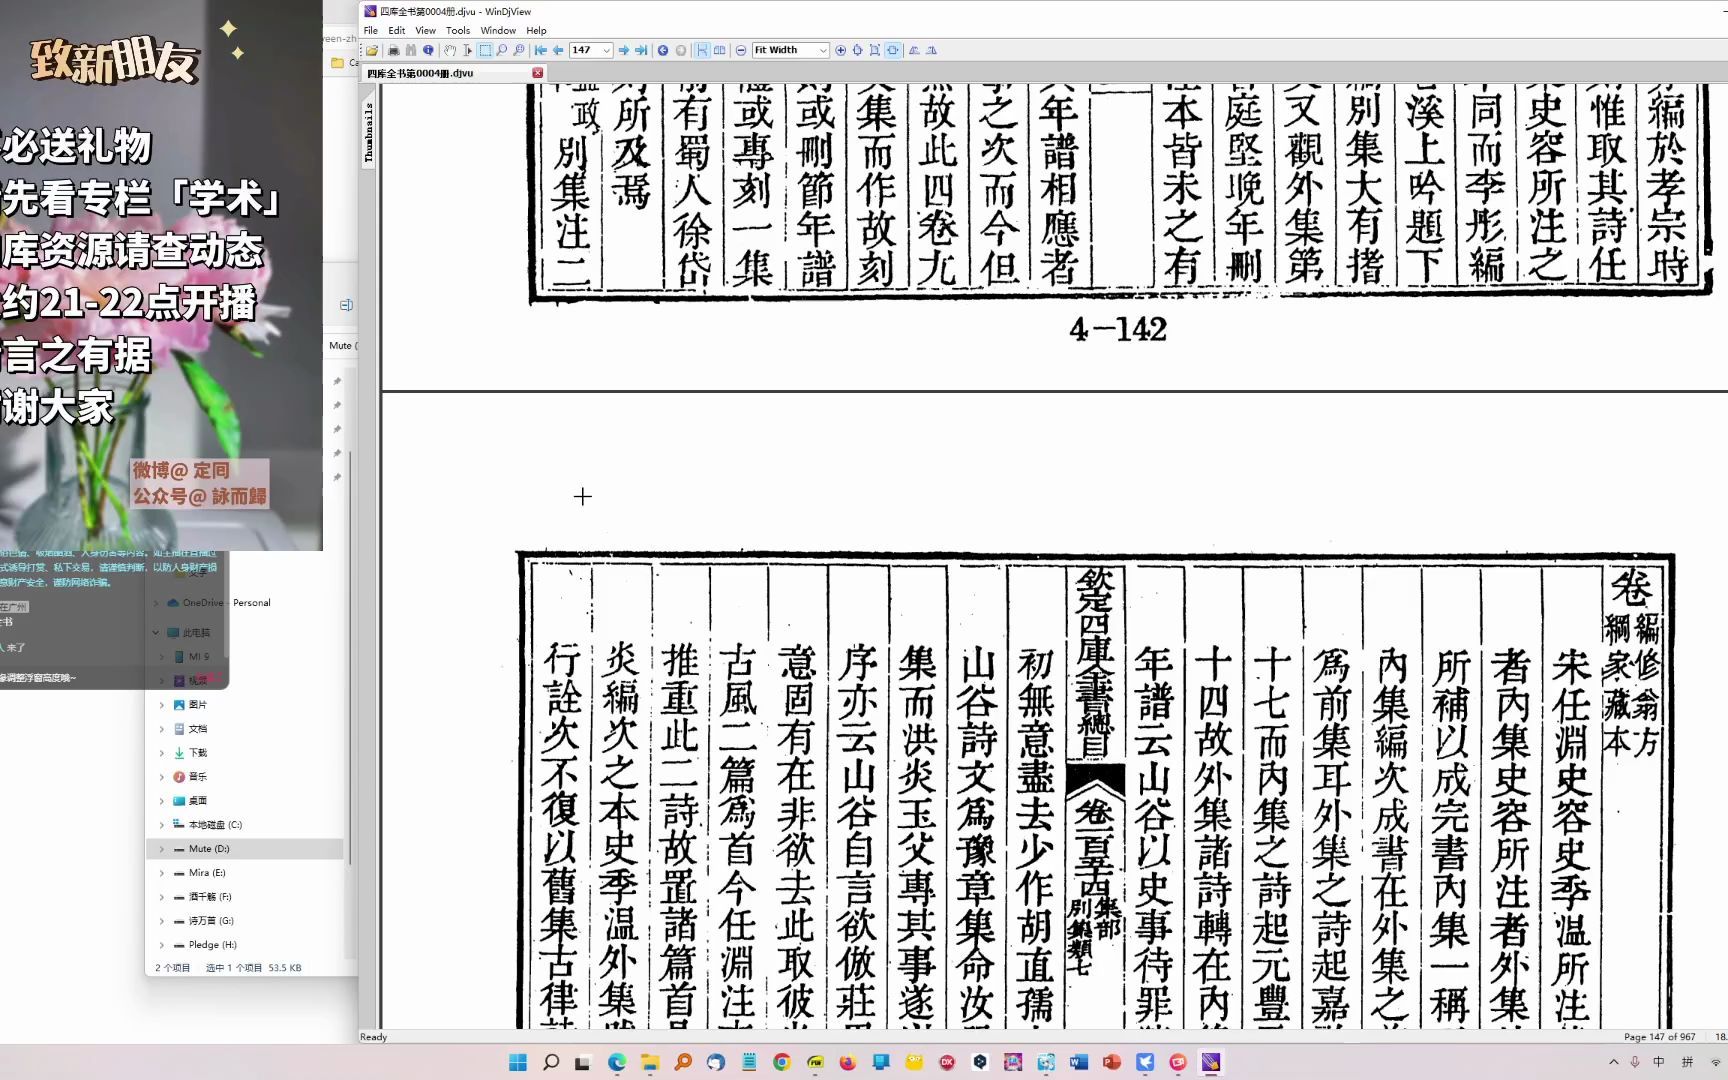
Task: Click the Back navigation circle button
Action: [x=663, y=50]
